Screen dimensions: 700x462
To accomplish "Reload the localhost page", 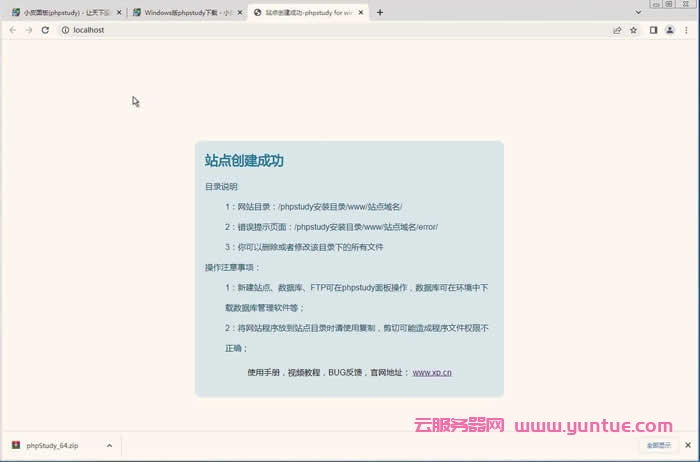I will tap(45, 30).
